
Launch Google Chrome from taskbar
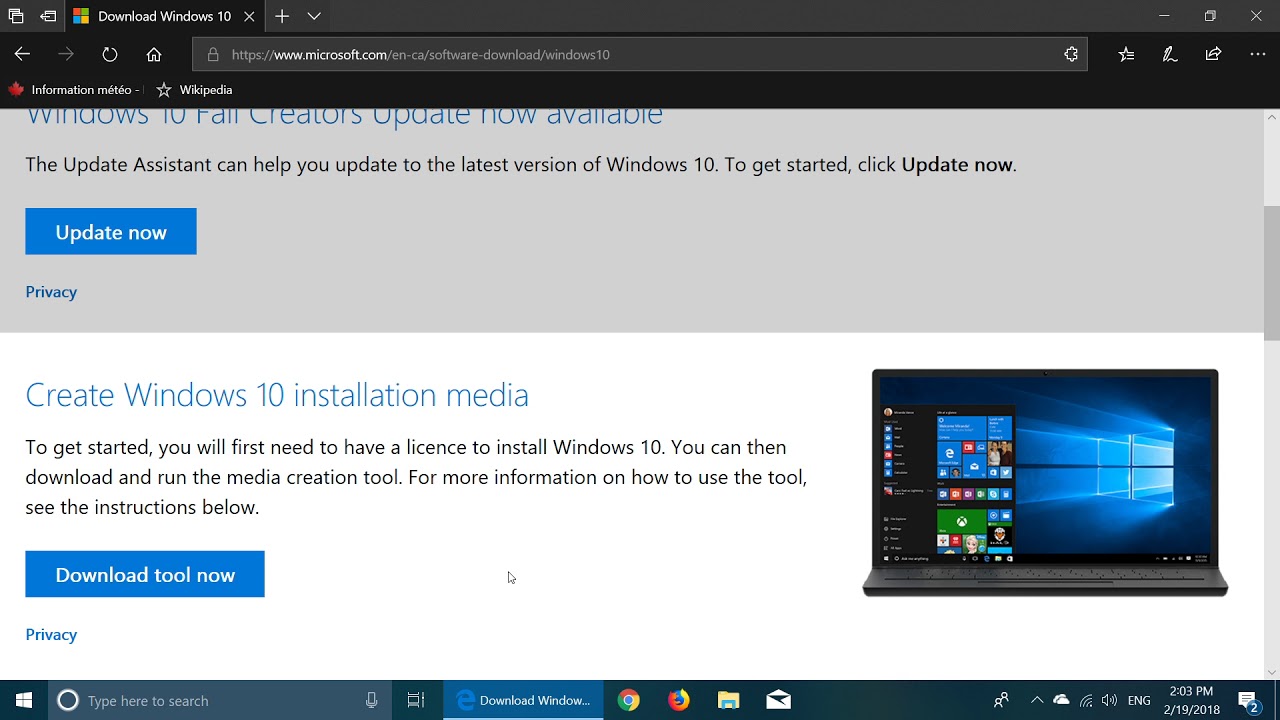pyautogui.click(x=628, y=700)
